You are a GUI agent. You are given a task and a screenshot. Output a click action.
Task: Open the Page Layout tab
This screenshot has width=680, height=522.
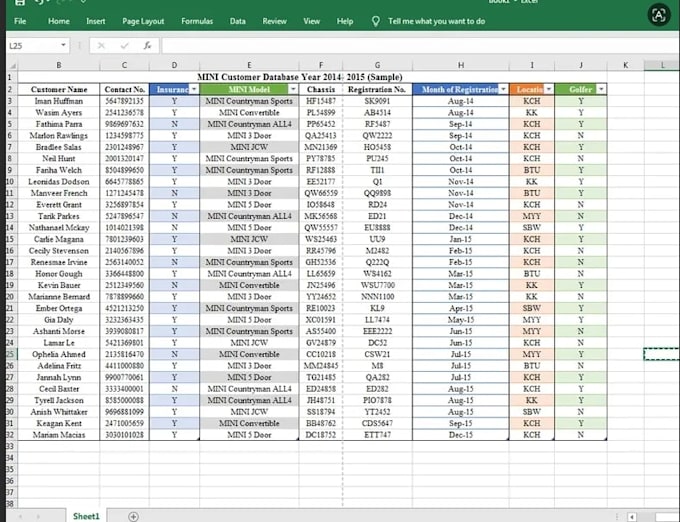pos(143,21)
